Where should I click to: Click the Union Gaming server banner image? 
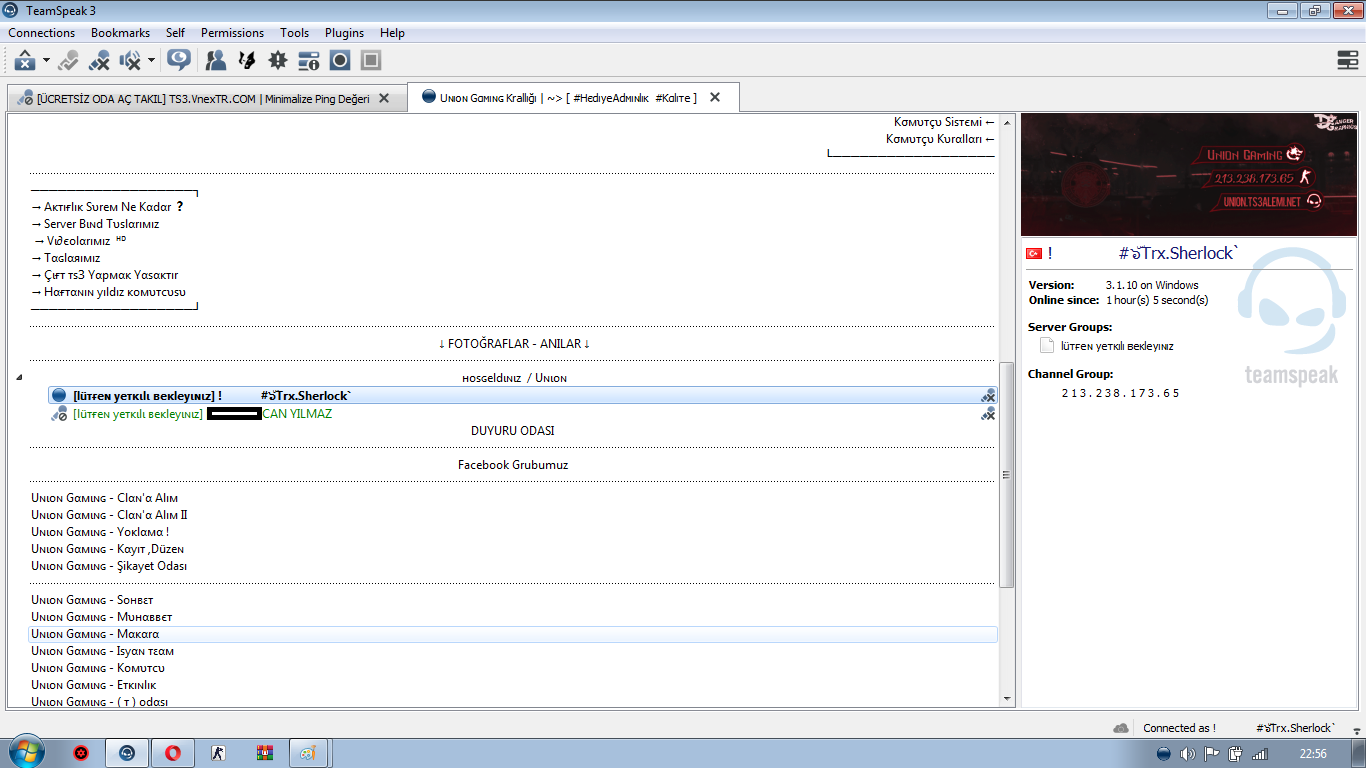pyautogui.click(x=1187, y=175)
